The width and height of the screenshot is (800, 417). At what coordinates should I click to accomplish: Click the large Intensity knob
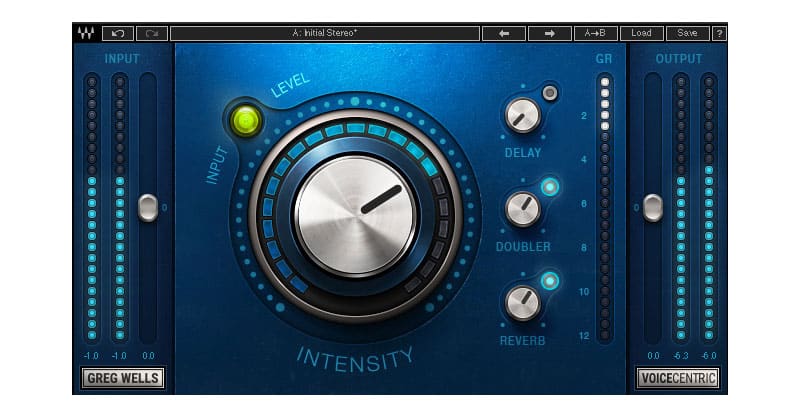pos(356,216)
